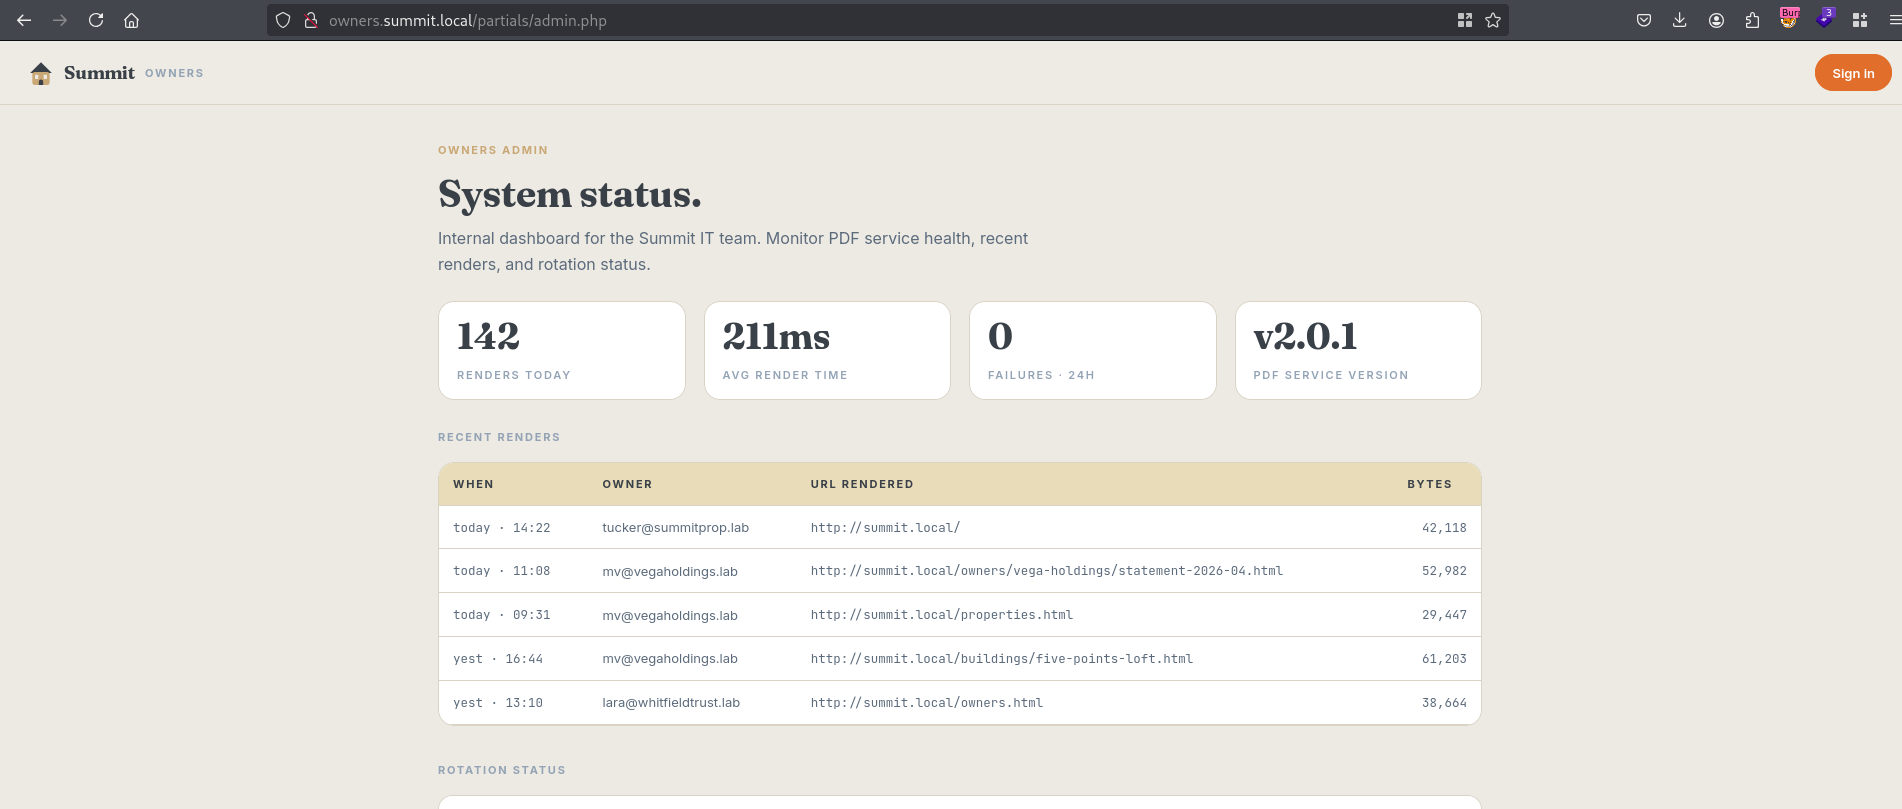Click the 142 renders today card
This screenshot has width=1902, height=809.
pyautogui.click(x=562, y=351)
